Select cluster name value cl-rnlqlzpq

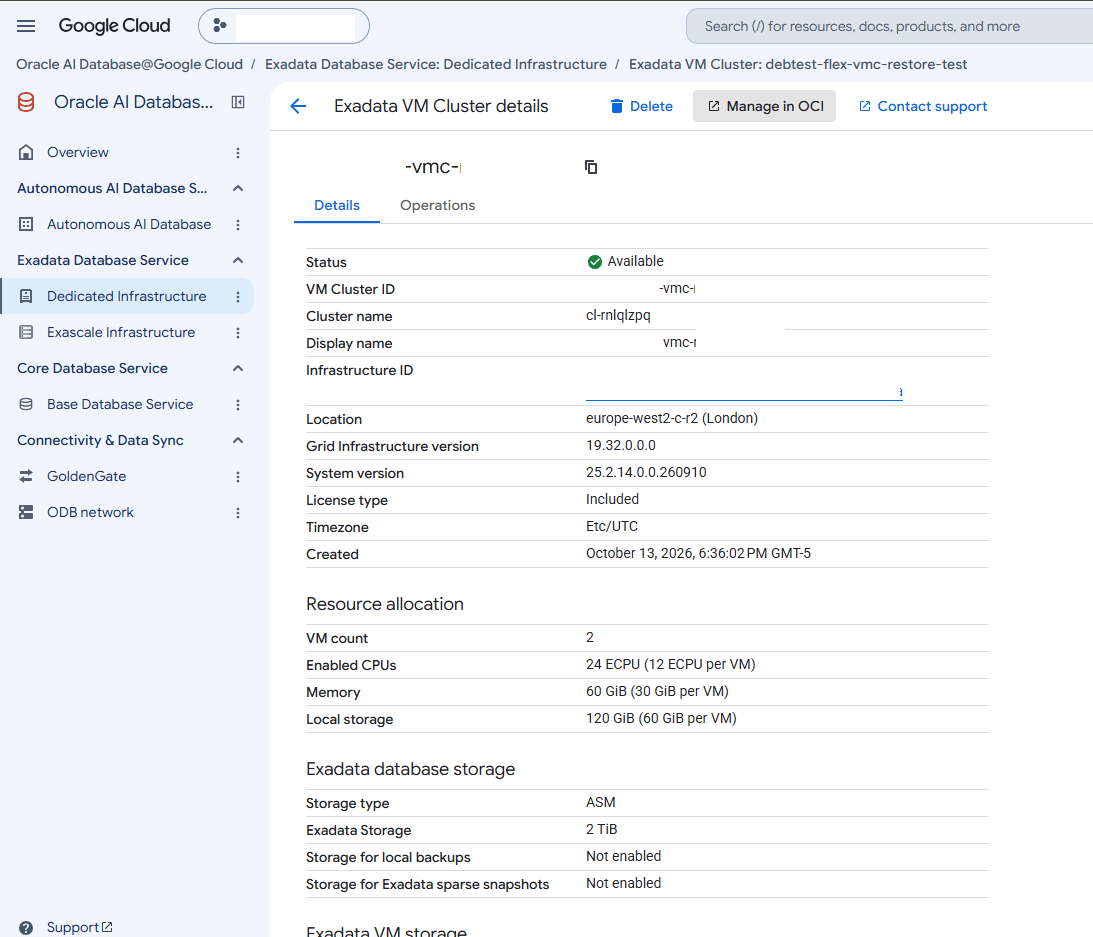[x=618, y=315]
